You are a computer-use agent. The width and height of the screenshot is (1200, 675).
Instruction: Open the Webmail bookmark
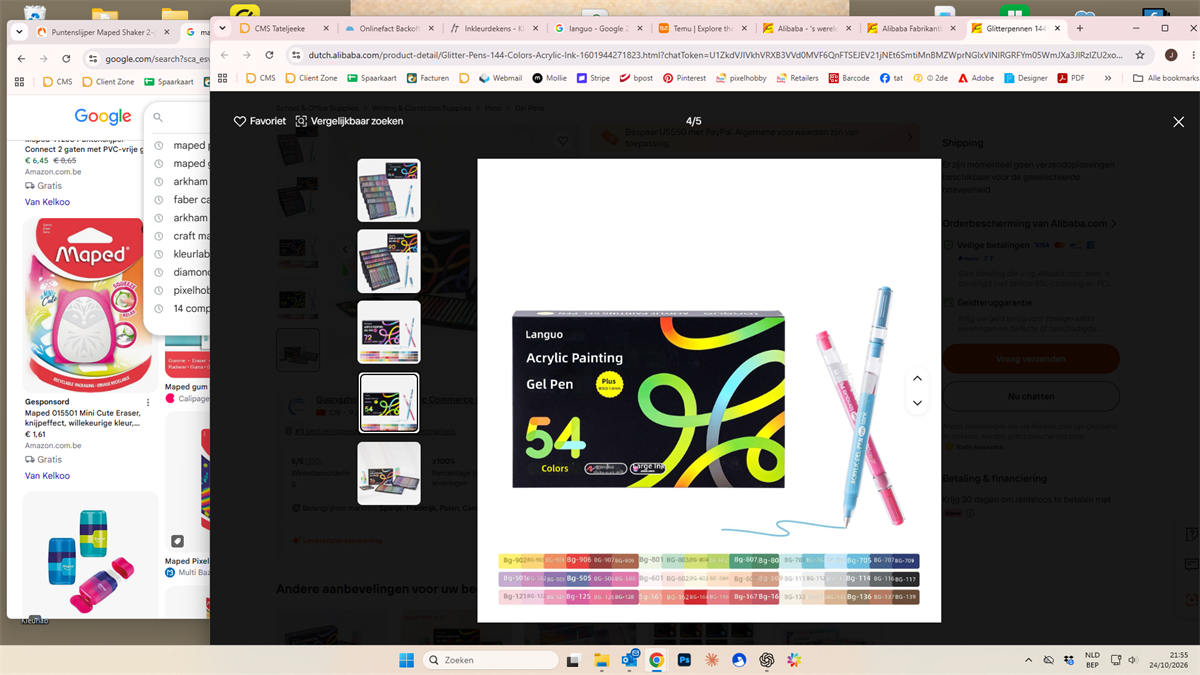point(500,78)
